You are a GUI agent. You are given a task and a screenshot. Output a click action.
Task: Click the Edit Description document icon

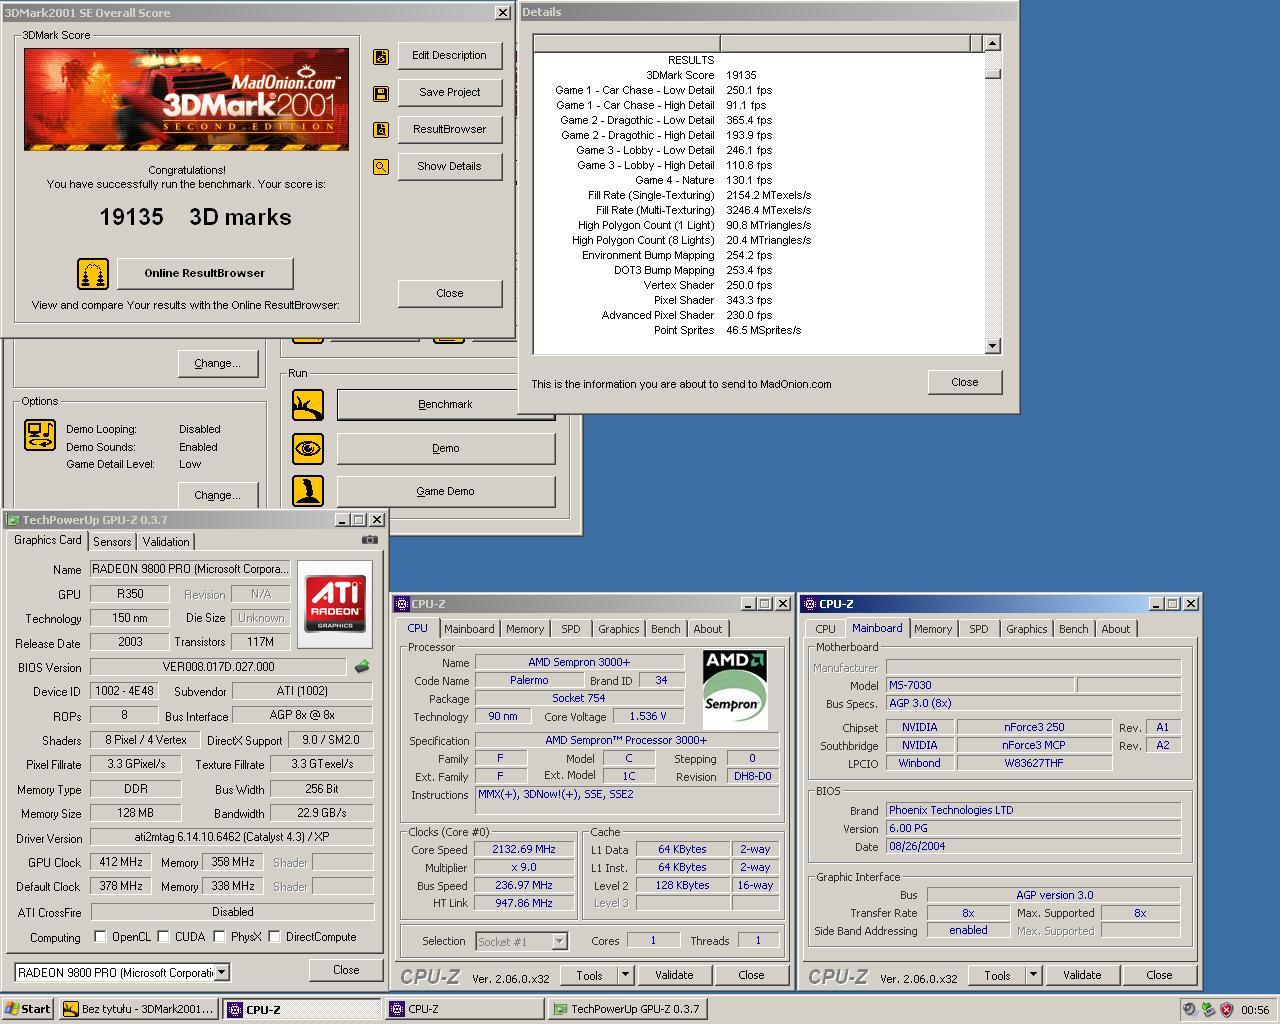(x=381, y=57)
